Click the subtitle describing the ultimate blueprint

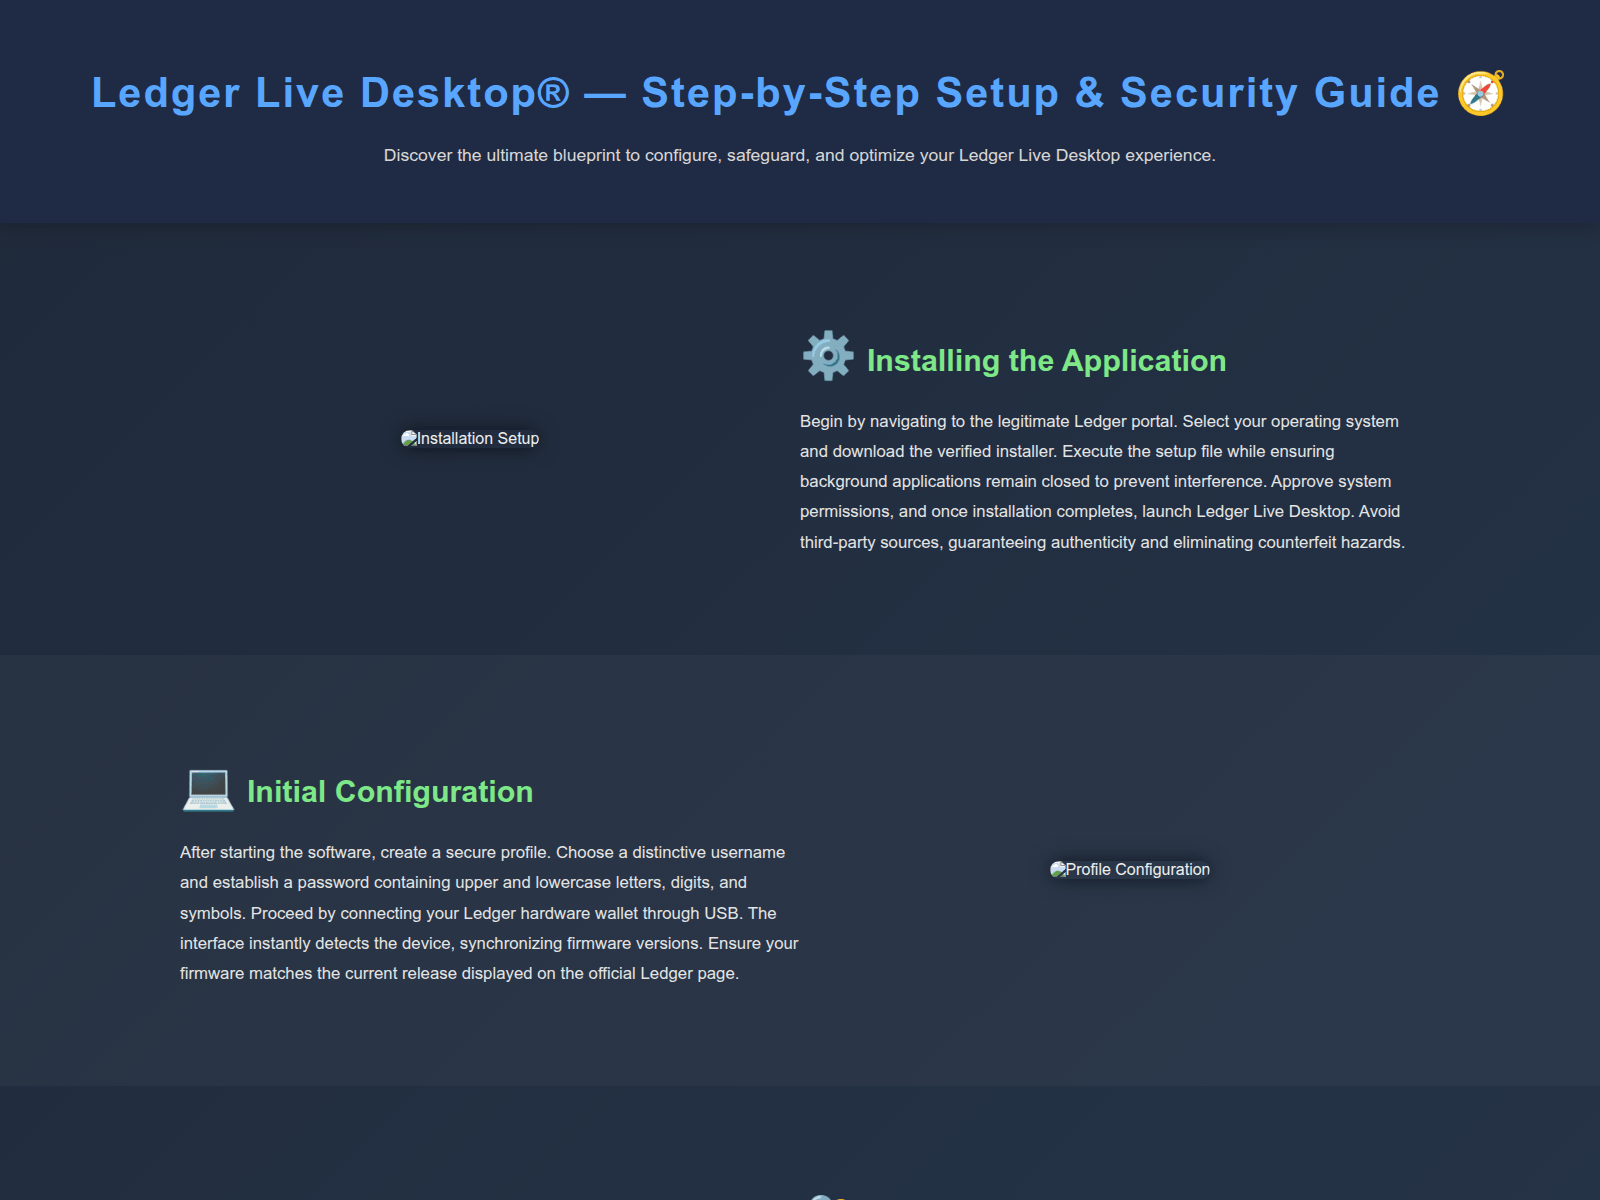[x=800, y=155]
